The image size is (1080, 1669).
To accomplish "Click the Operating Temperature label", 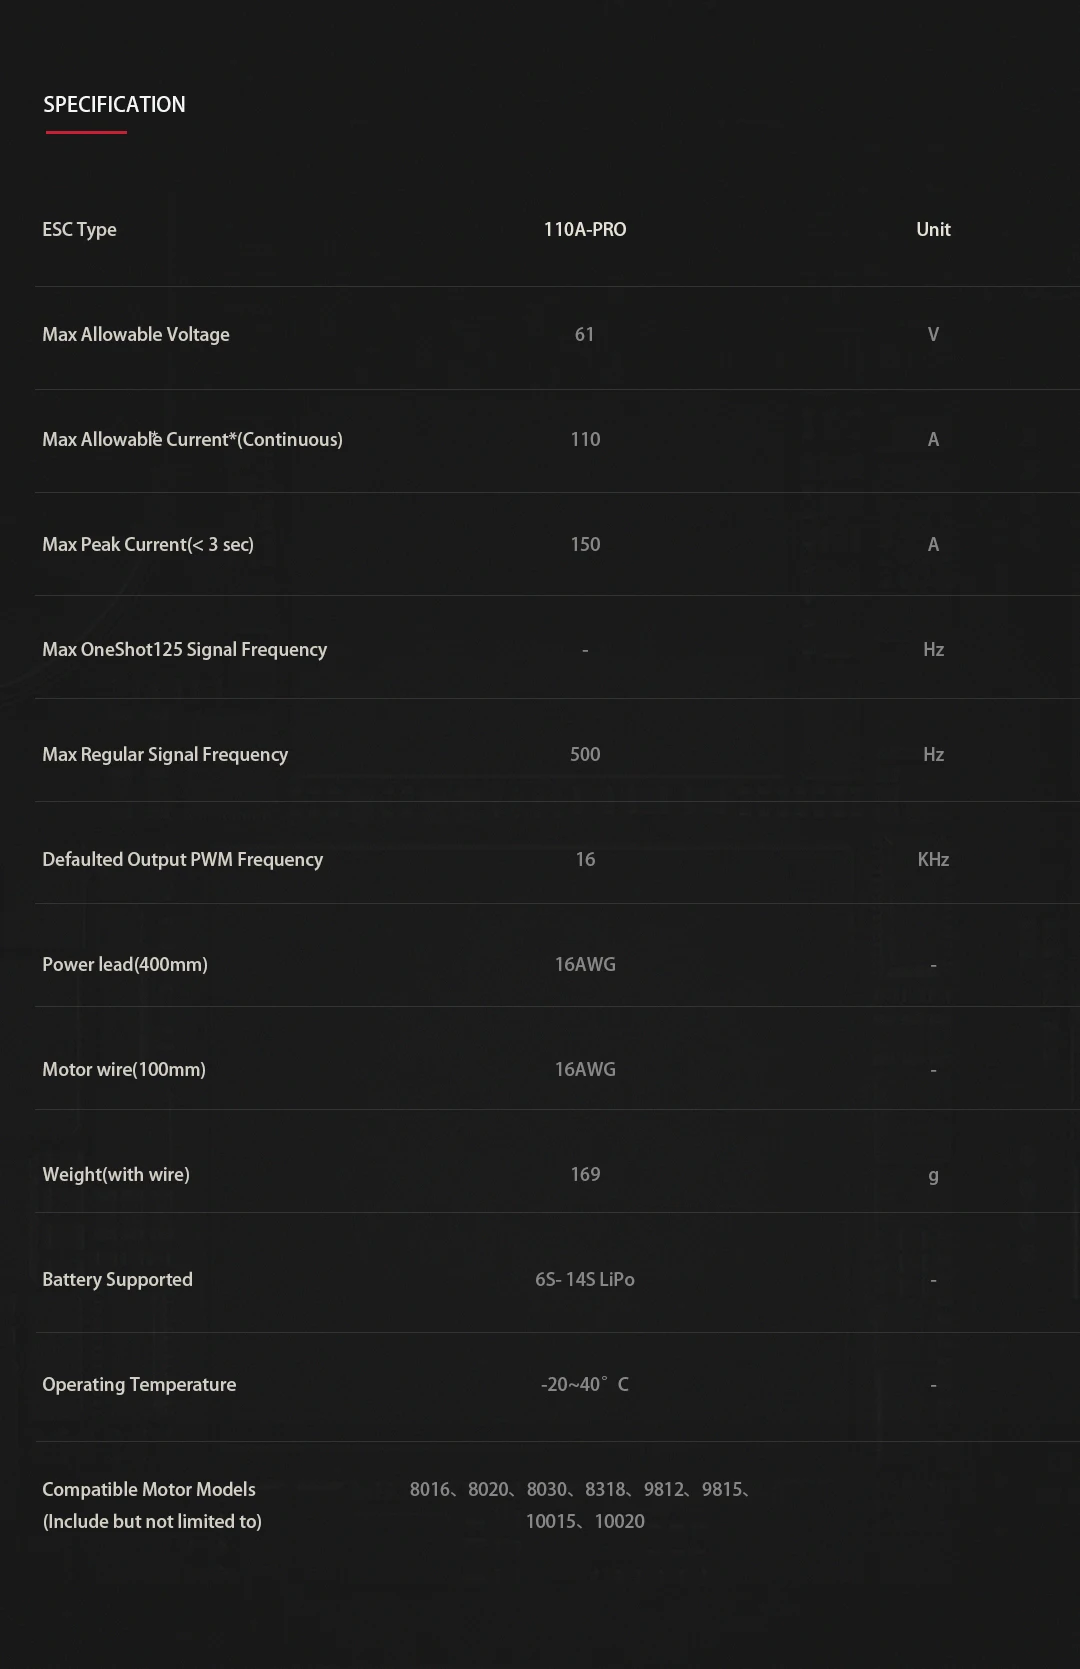I will coord(139,1385).
